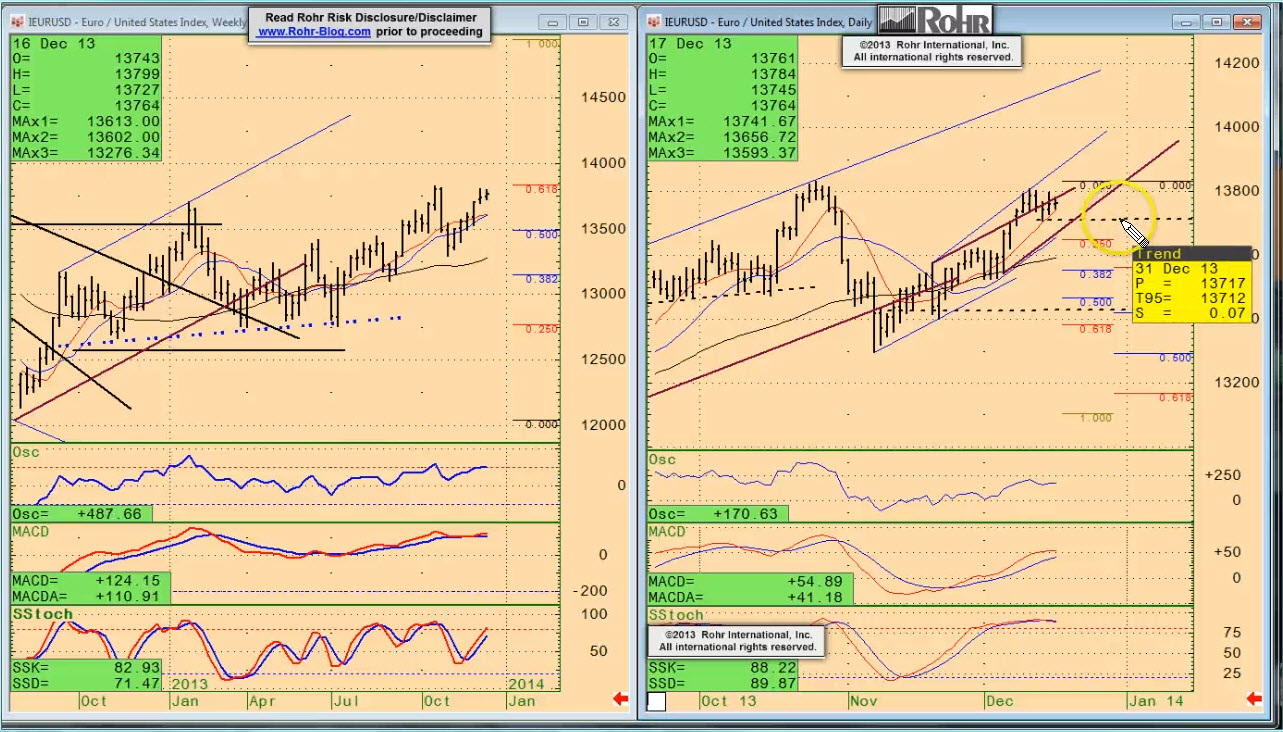This screenshot has width=1283, height=732.
Task: Minimize the daily IEURUSD chart window
Action: [x=1187, y=21]
